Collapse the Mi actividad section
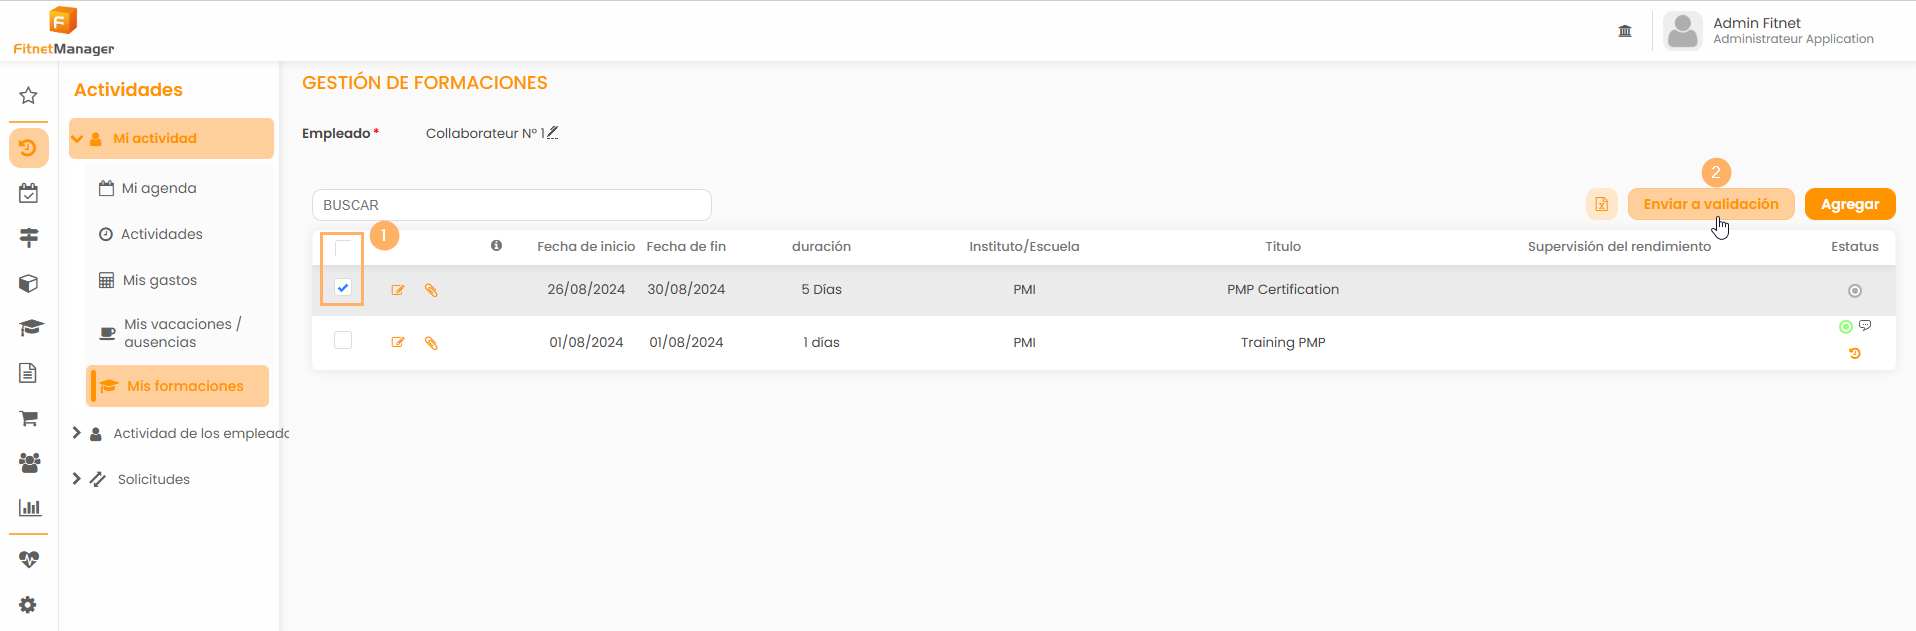1916x631 pixels. (x=78, y=139)
